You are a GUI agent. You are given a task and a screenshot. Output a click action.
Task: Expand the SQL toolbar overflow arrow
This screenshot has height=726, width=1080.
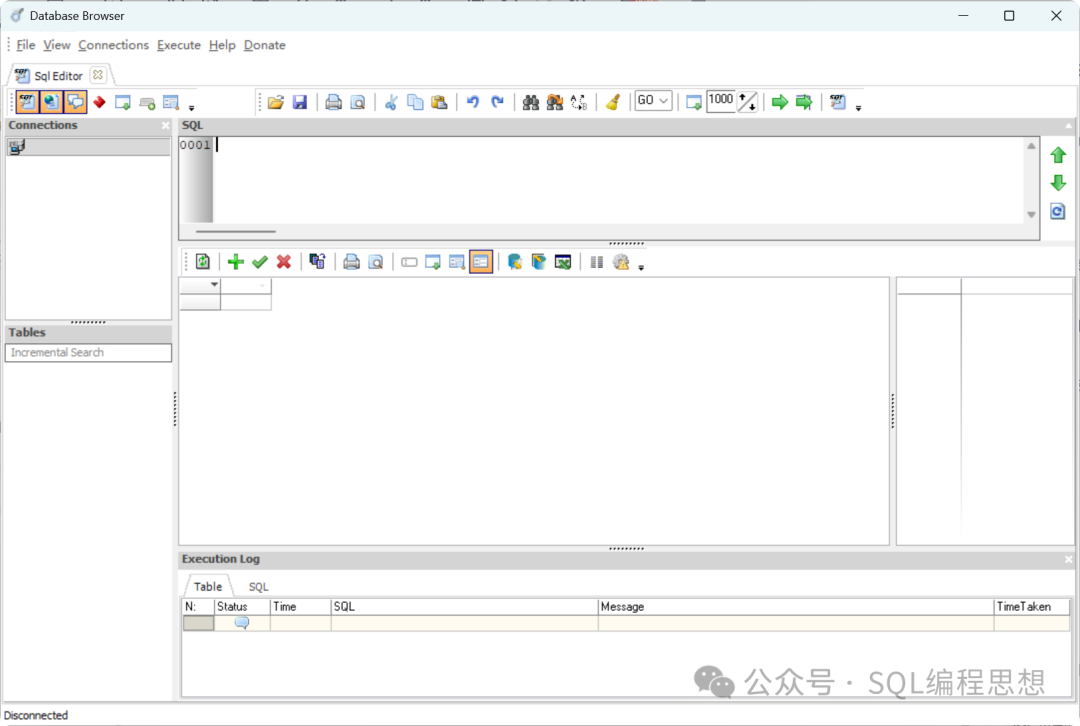pos(859,107)
